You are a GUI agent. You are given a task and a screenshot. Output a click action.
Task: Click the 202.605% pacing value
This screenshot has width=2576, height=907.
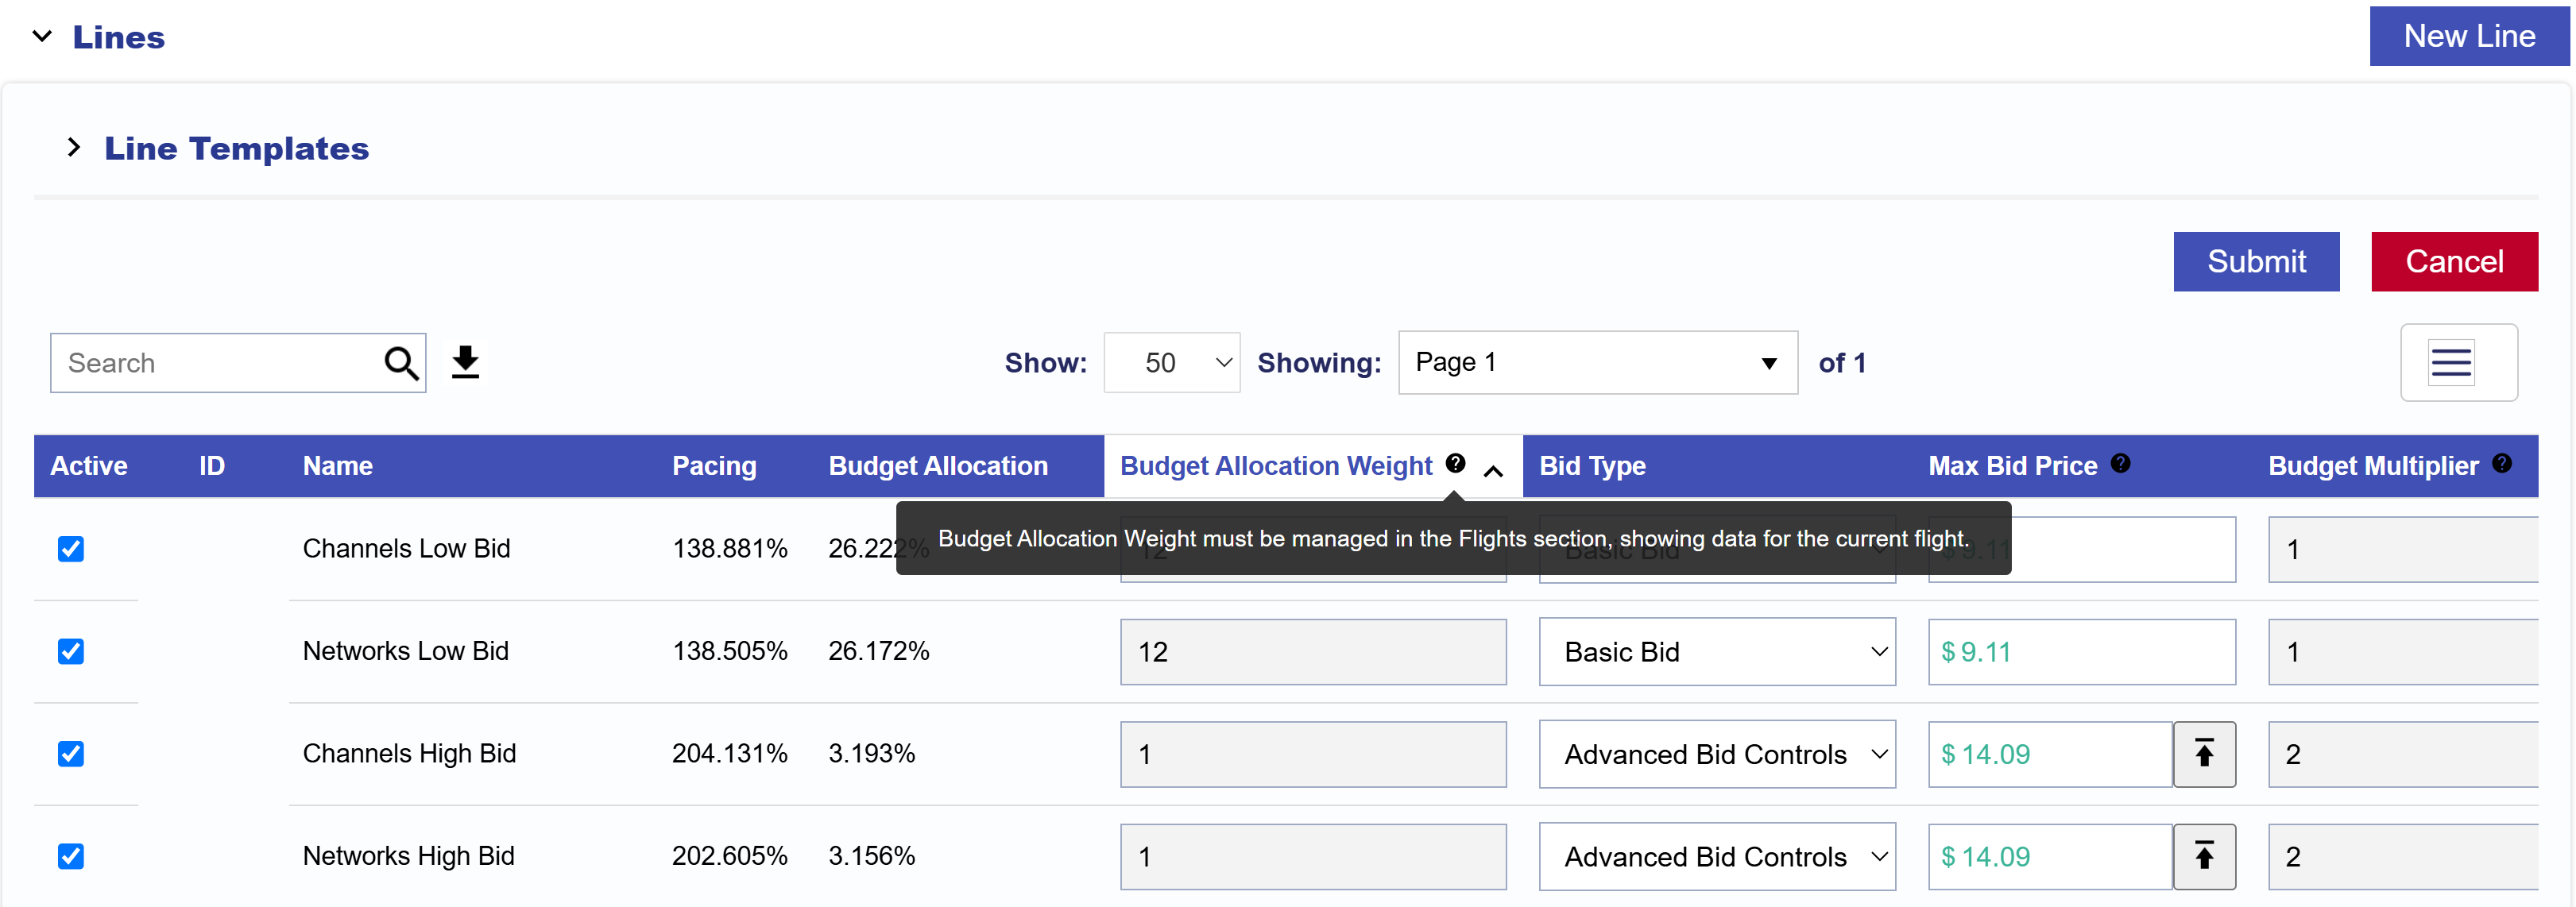click(x=730, y=856)
